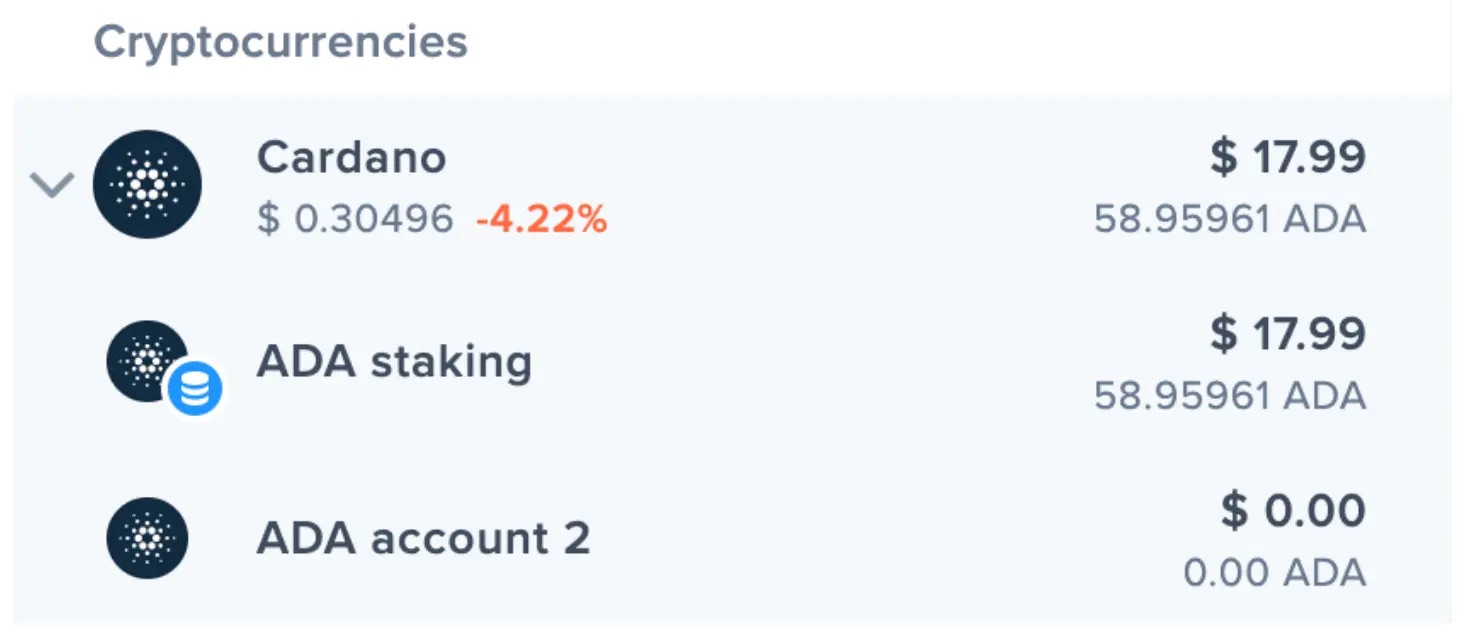Image resolution: width=1462 pixels, height=632 pixels.
Task: Select ADA account 2 row
Action: pos(732,538)
